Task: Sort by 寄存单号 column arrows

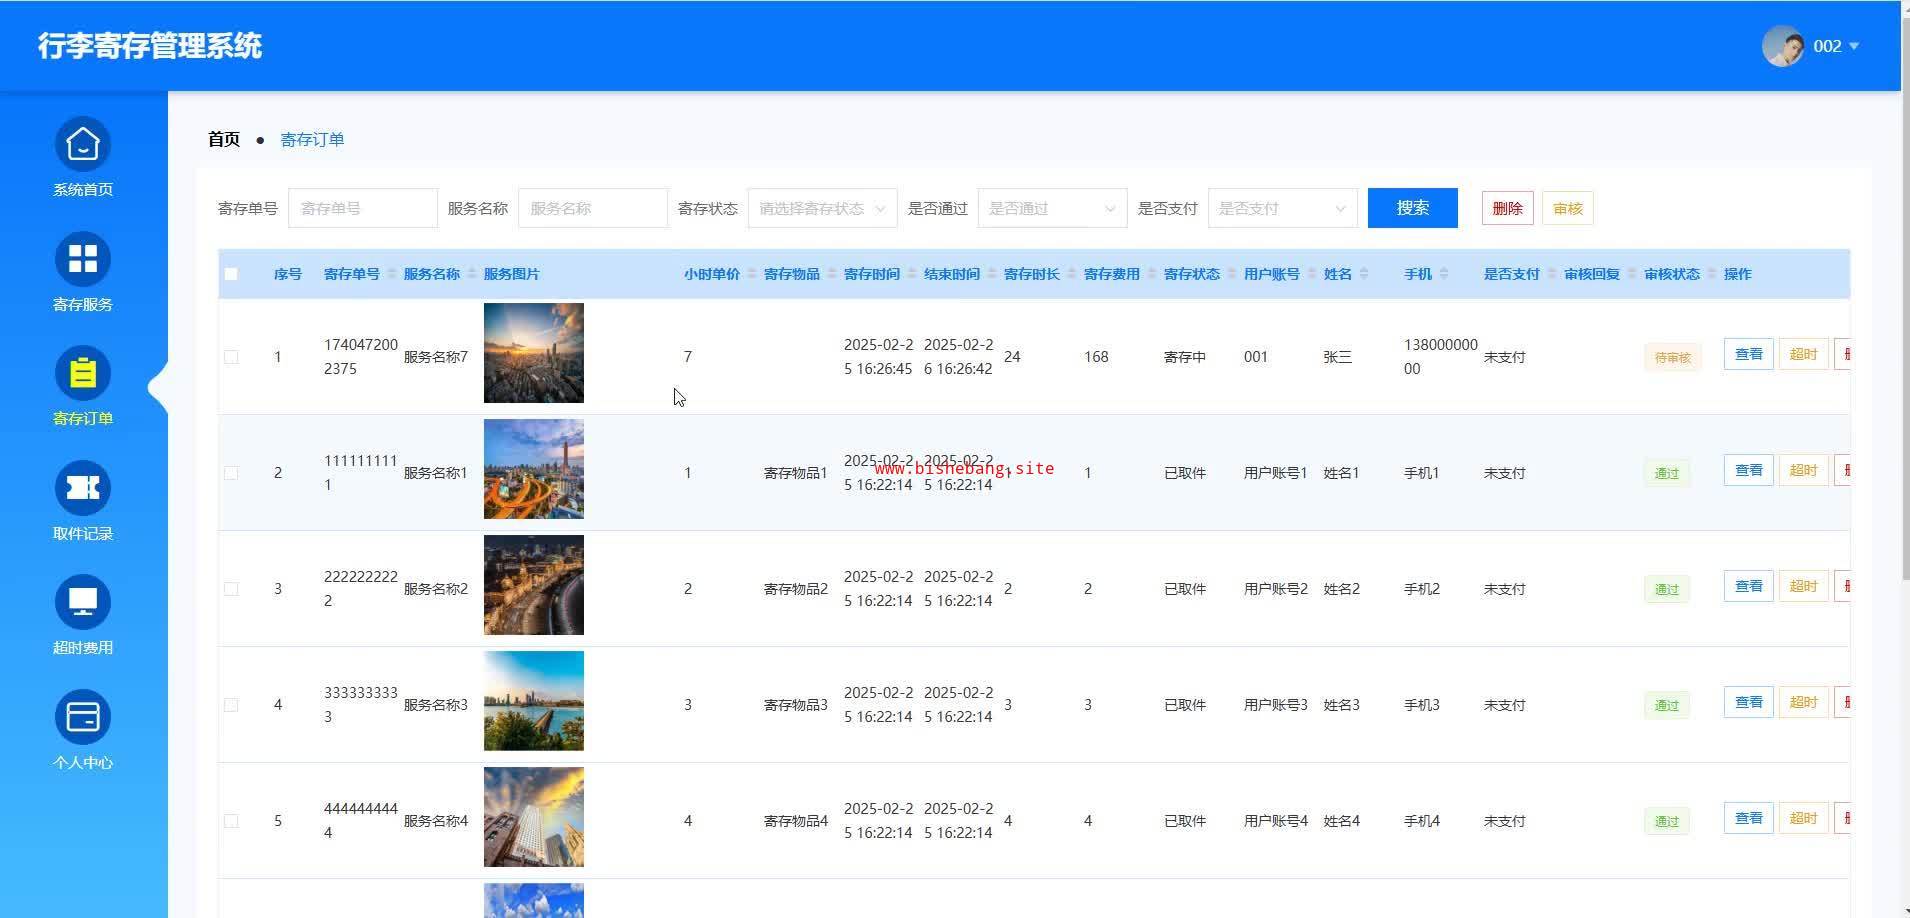Action: (391, 274)
